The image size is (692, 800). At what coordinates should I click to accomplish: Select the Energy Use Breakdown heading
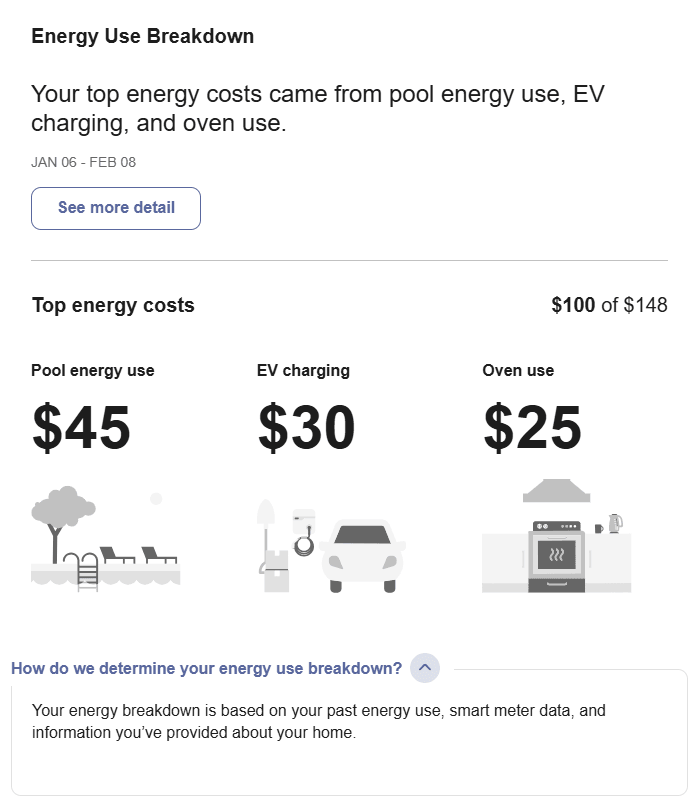coord(142,36)
